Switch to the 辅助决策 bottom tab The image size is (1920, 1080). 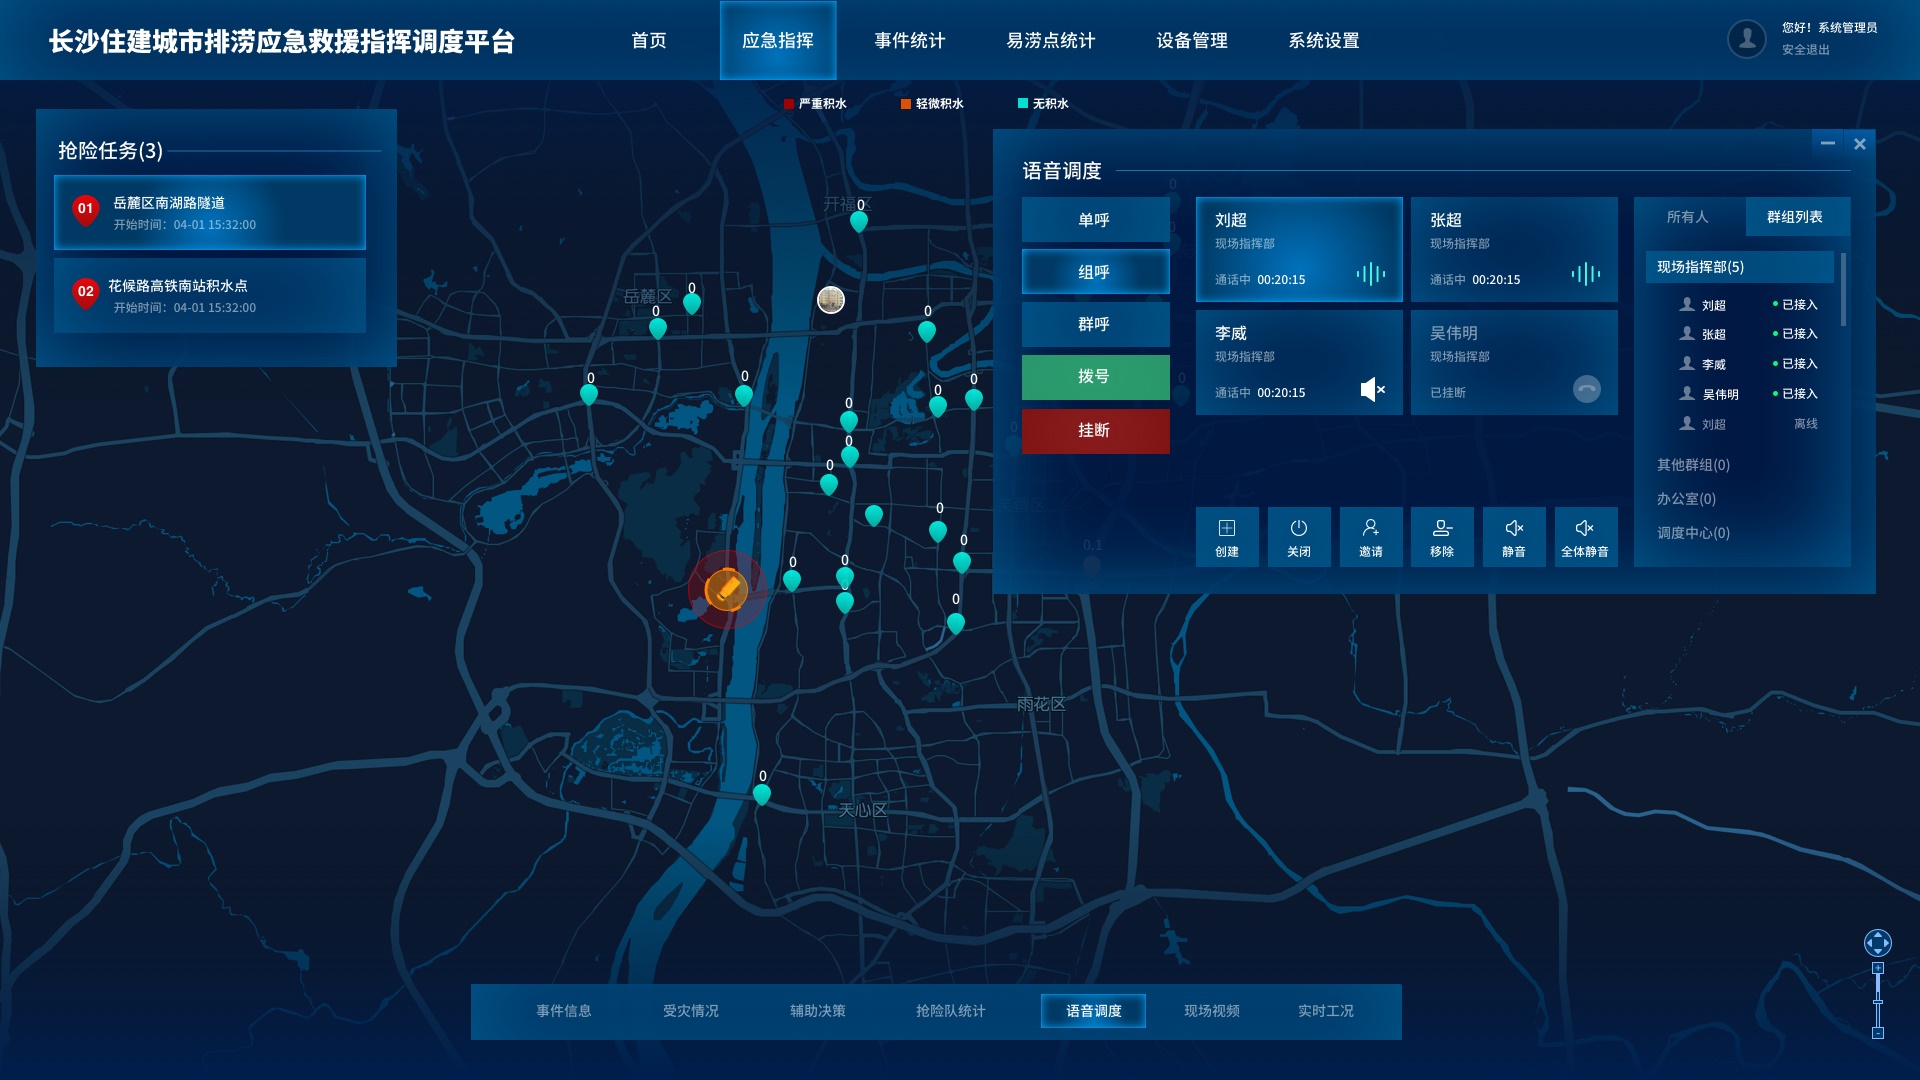[818, 1011]
